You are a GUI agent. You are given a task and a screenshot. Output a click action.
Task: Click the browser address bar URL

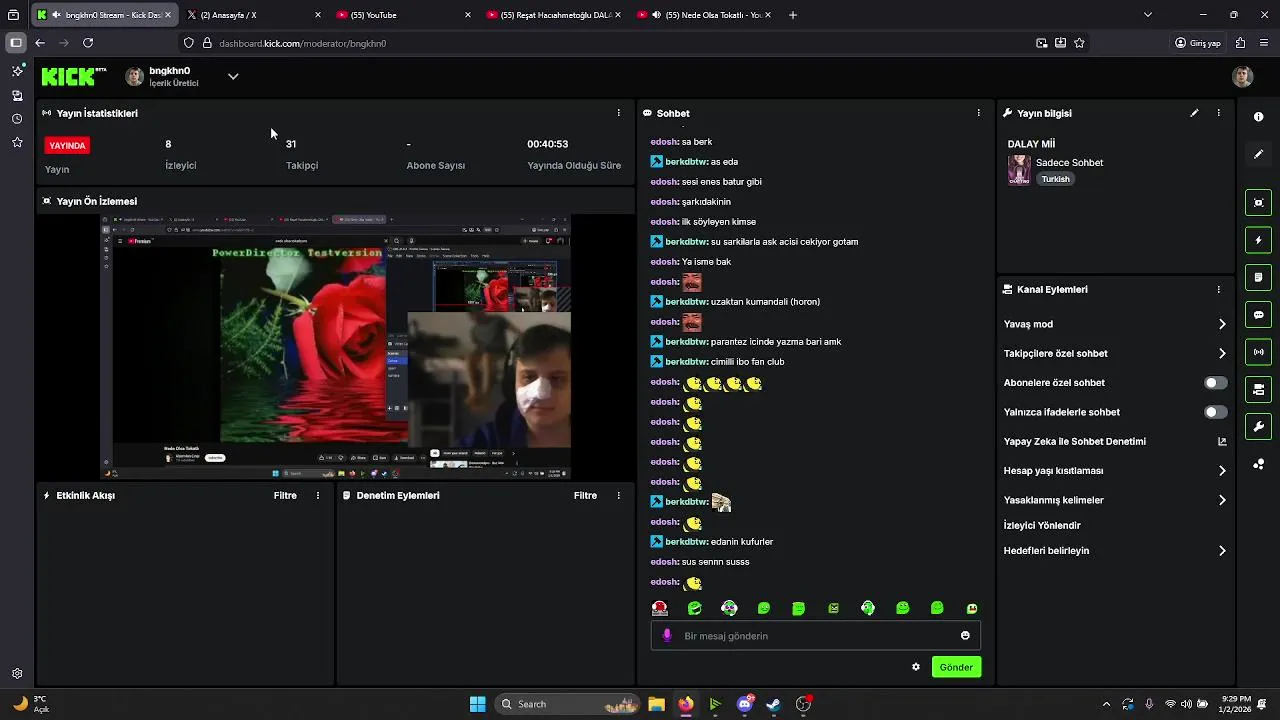point(303,43)
